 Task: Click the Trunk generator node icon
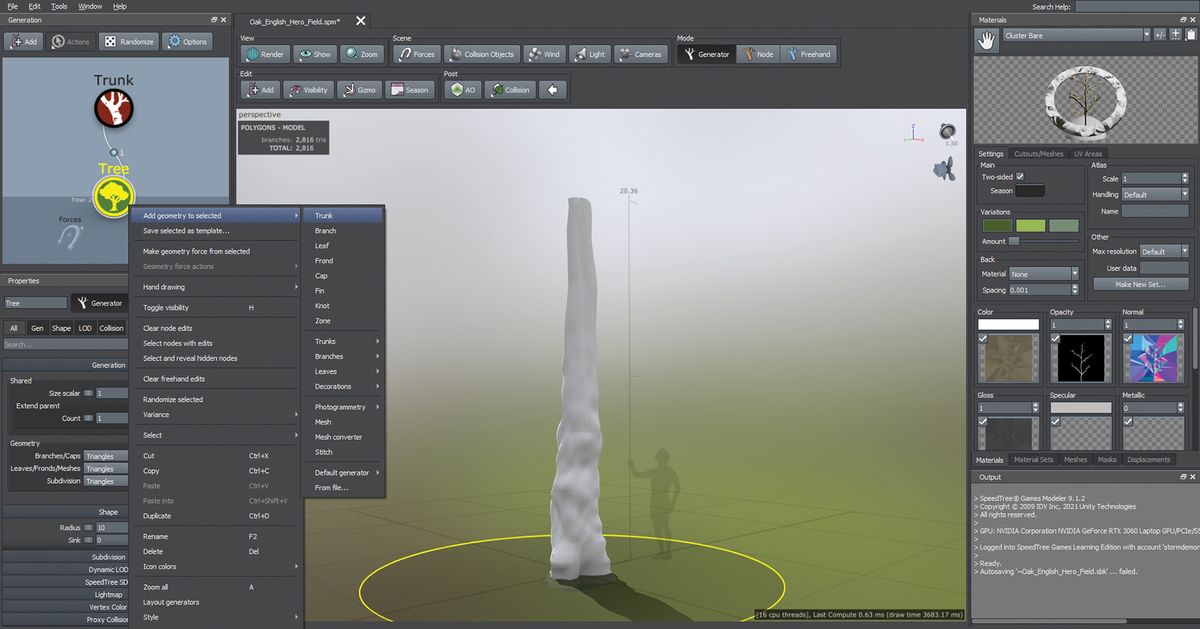[x=113, y=106]
